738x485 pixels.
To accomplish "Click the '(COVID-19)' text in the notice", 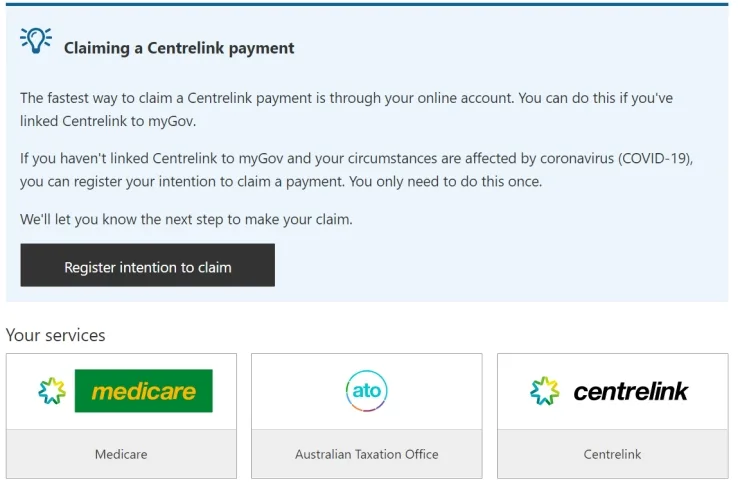I will point(657,159).
